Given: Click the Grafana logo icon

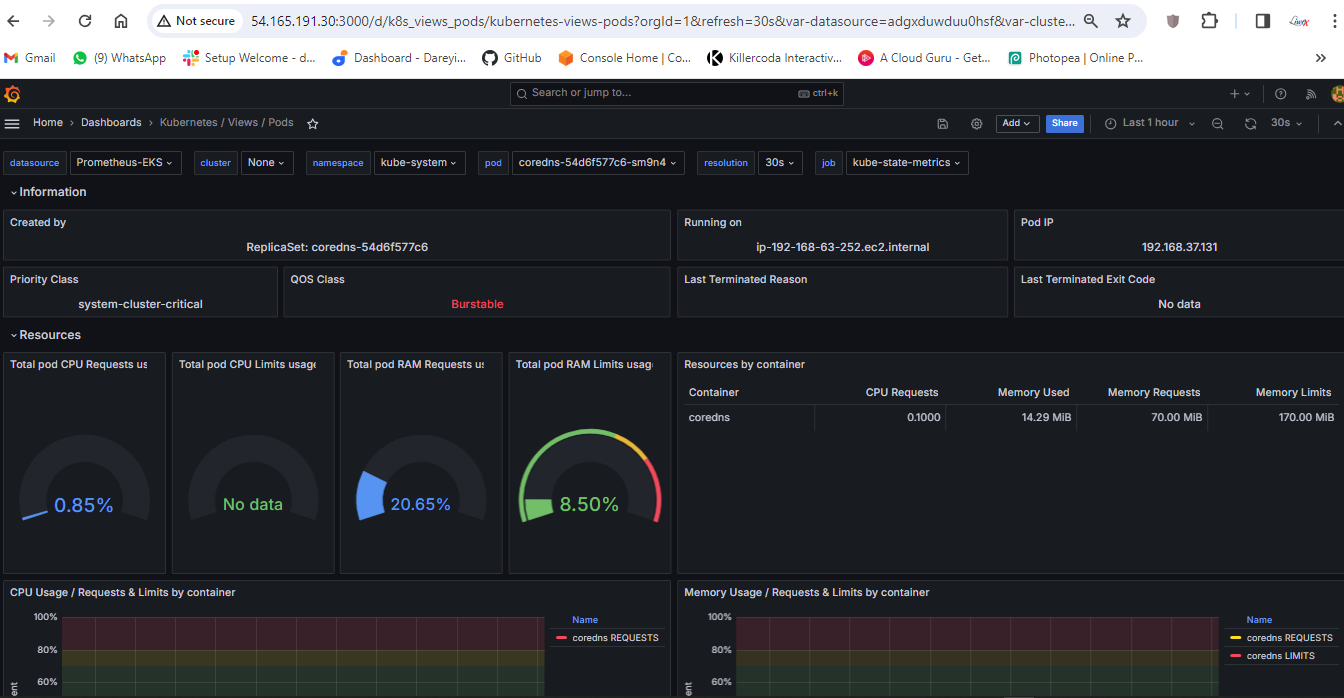Looking at the screenshot, I should pyautogui.click(x=13, y=94).
